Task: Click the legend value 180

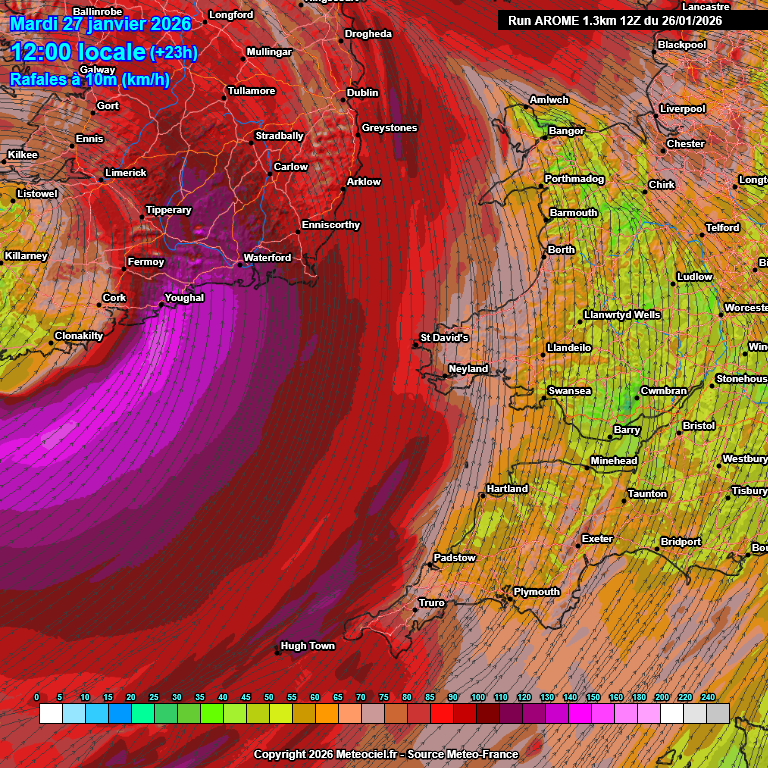Action: pyautogui.click(x=639, y=697)
